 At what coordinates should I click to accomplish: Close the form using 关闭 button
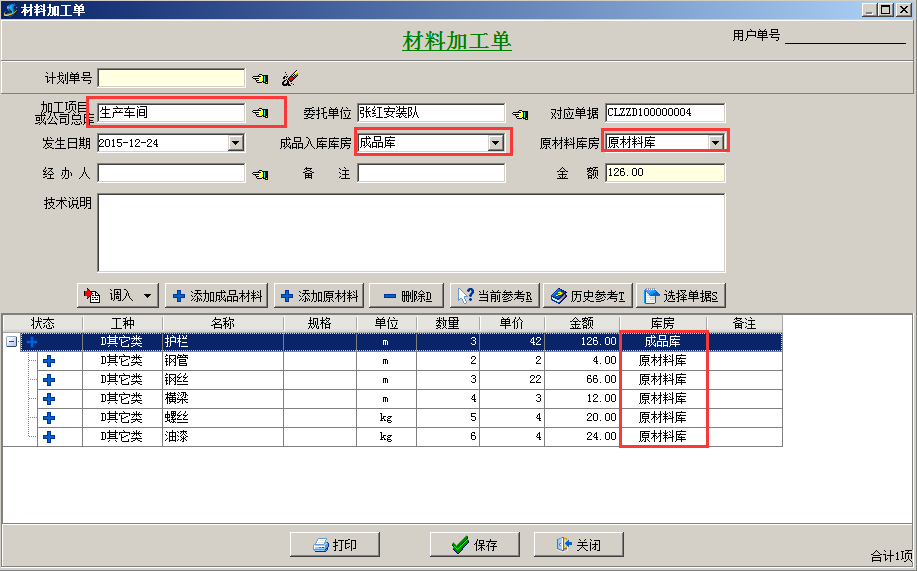tap(579, 545)
